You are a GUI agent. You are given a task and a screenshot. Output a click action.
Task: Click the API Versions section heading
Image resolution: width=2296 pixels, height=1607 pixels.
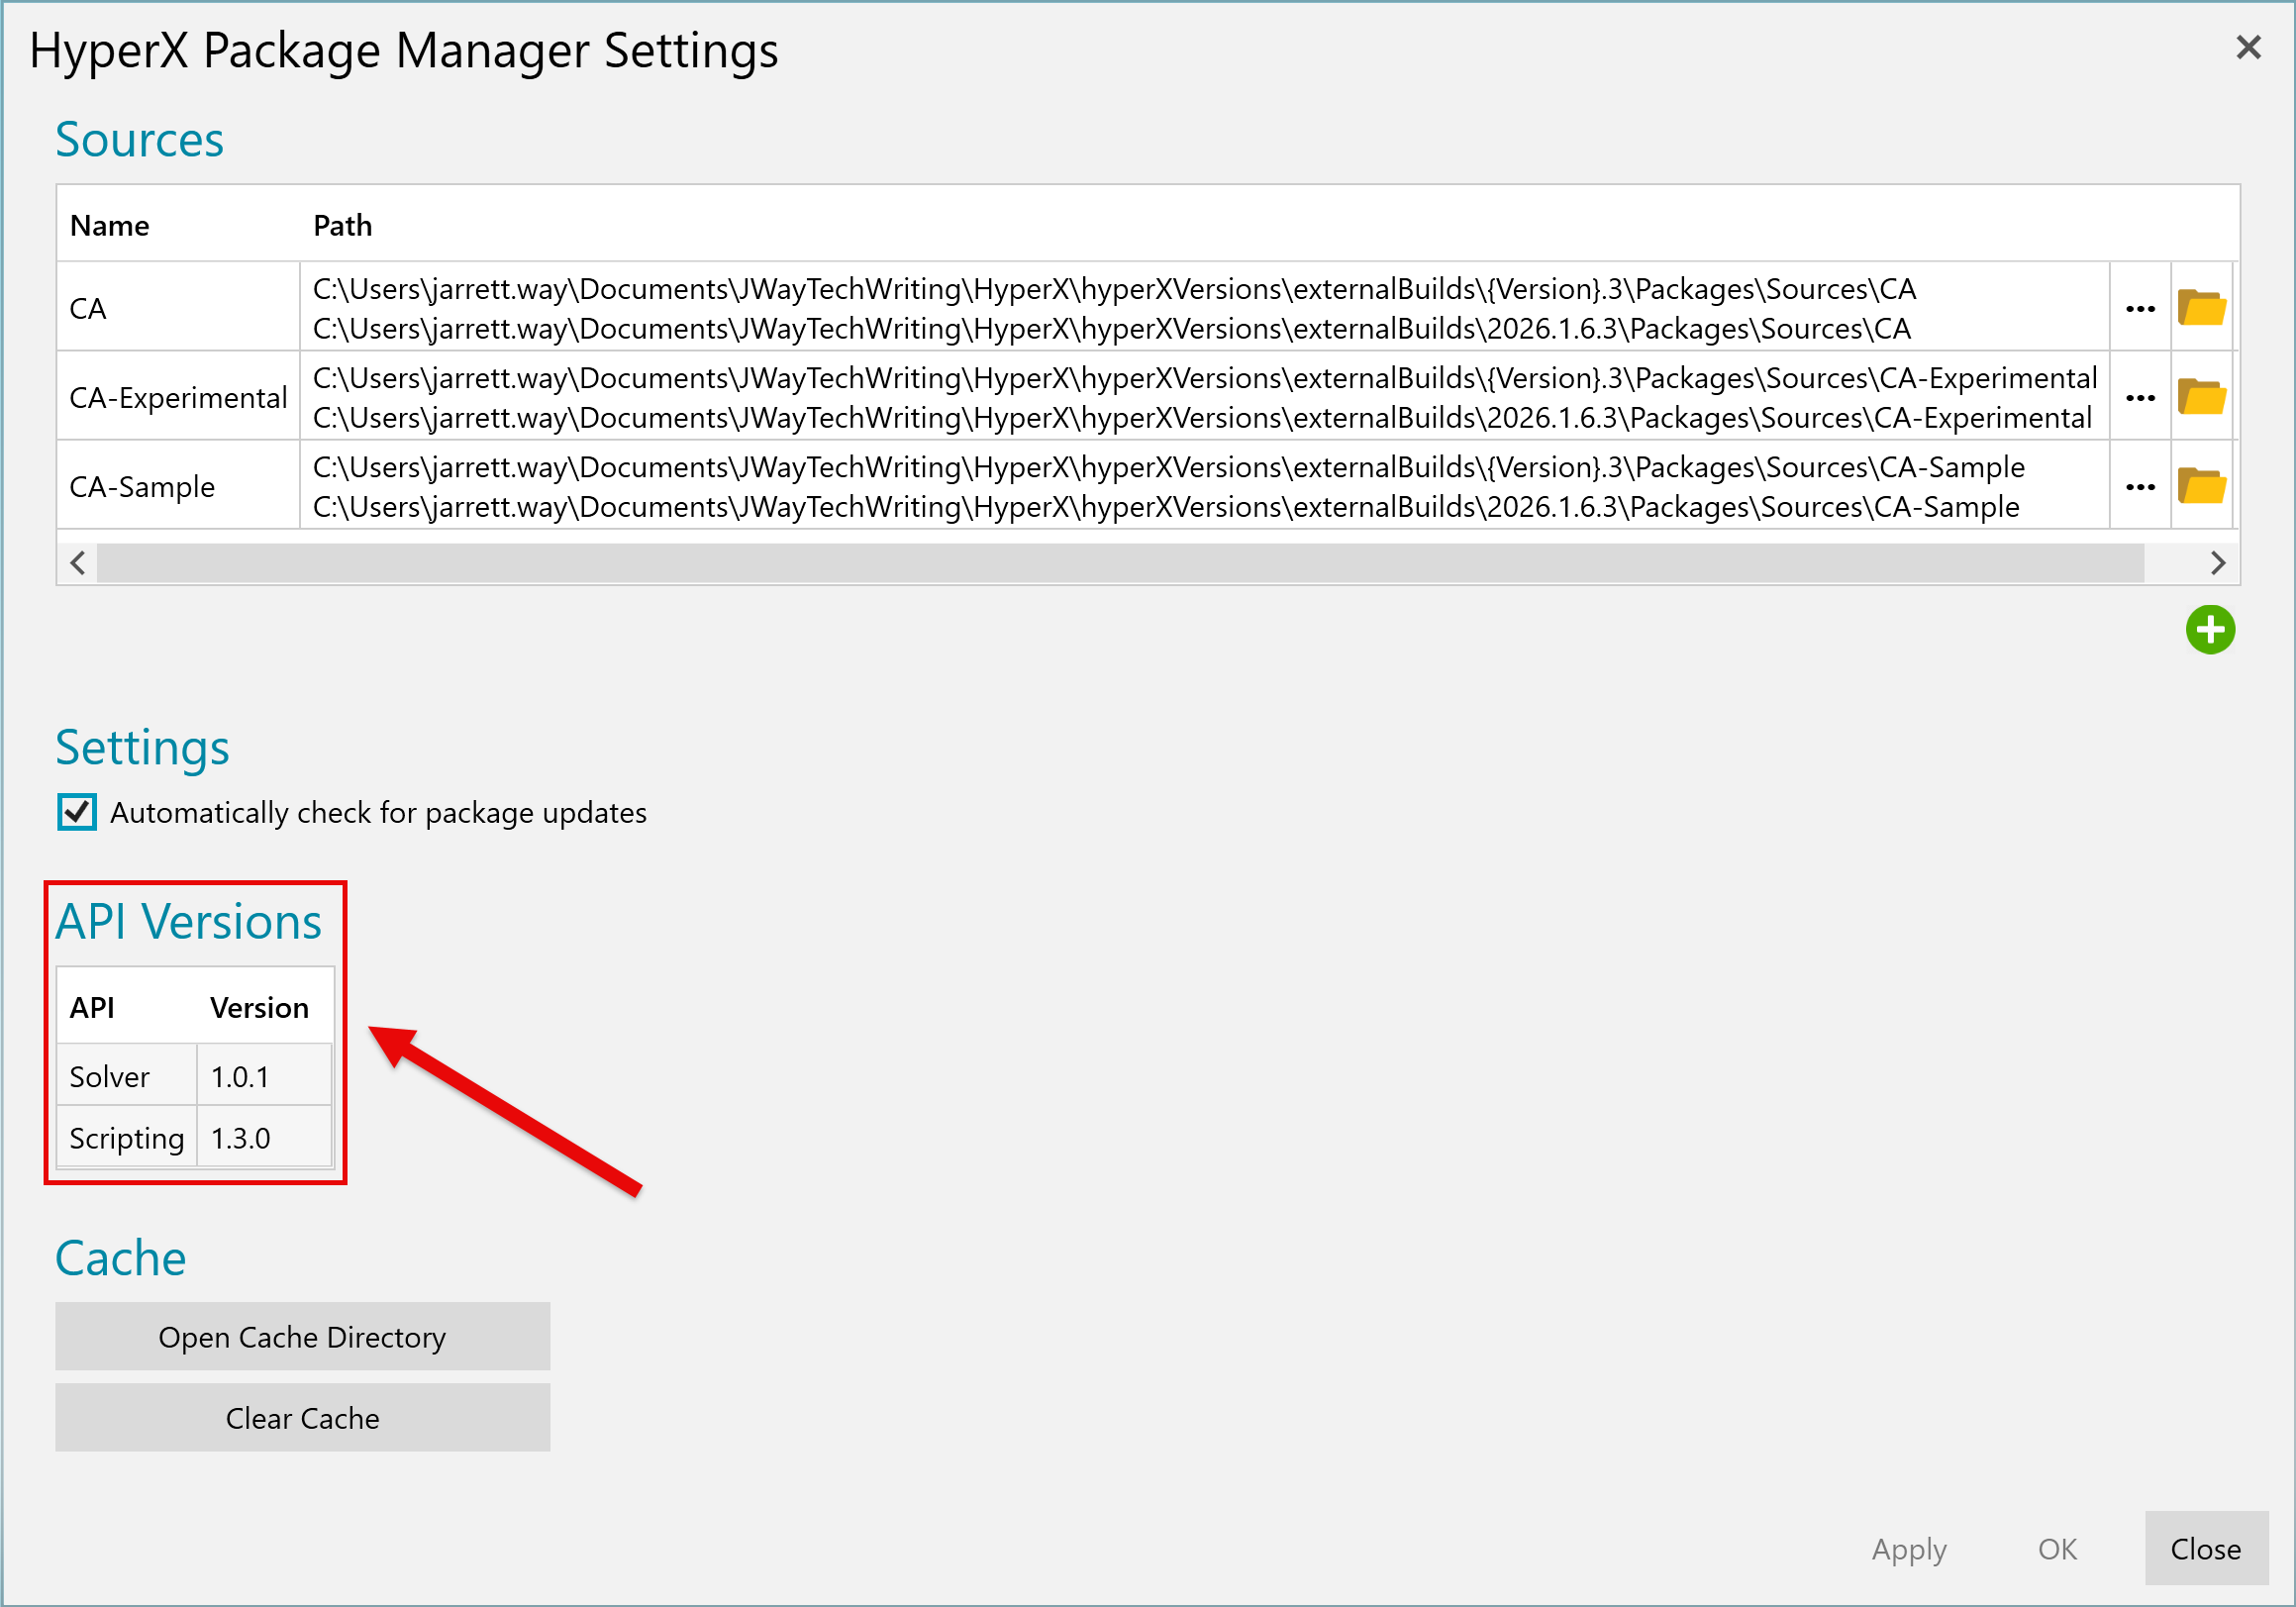click(188, 921)
